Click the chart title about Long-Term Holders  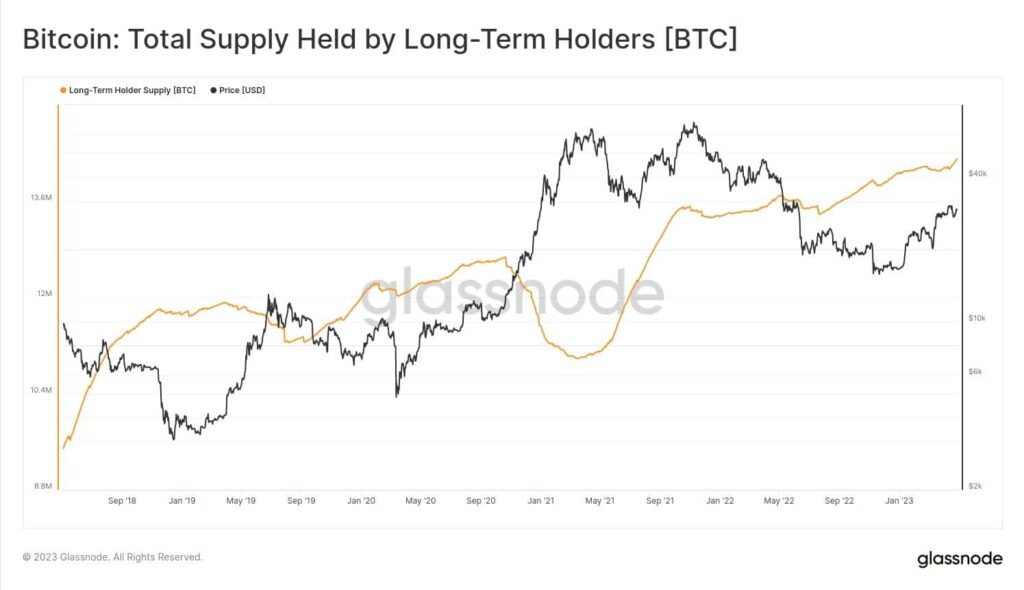pyautogui.click(x=379, y=41)
